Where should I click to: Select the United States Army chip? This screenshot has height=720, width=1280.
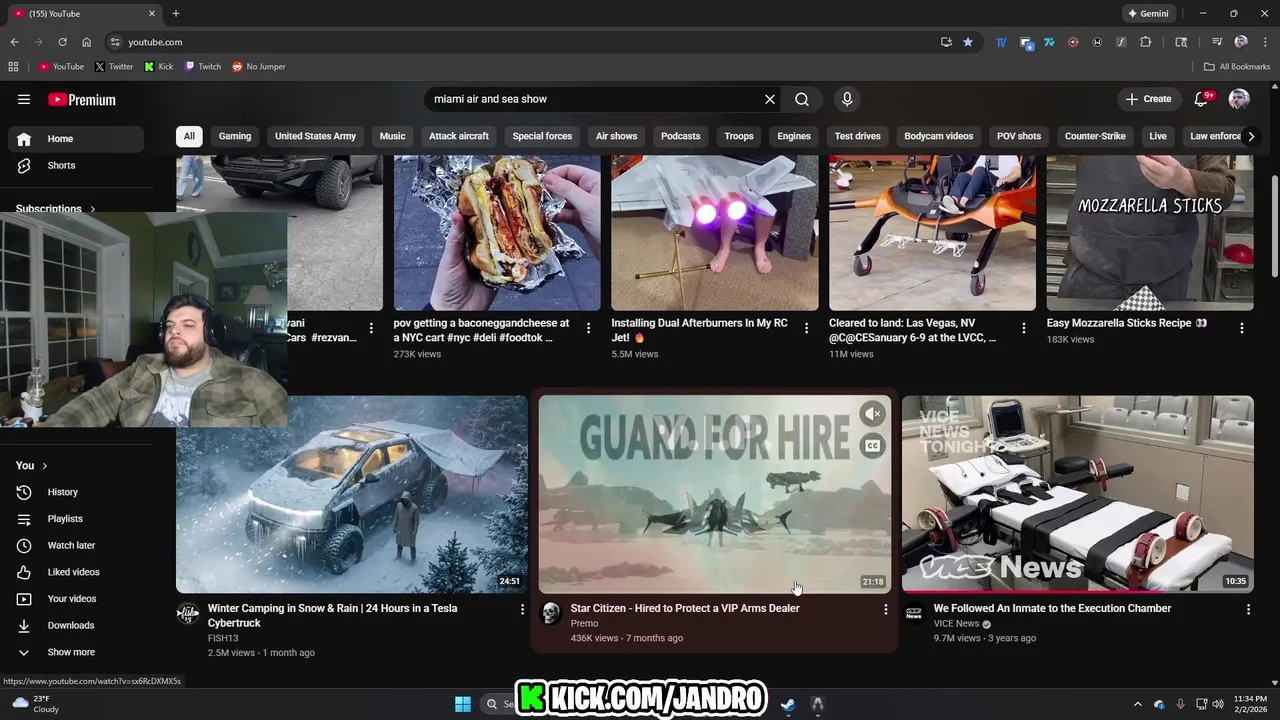click(x=315, y=136)
